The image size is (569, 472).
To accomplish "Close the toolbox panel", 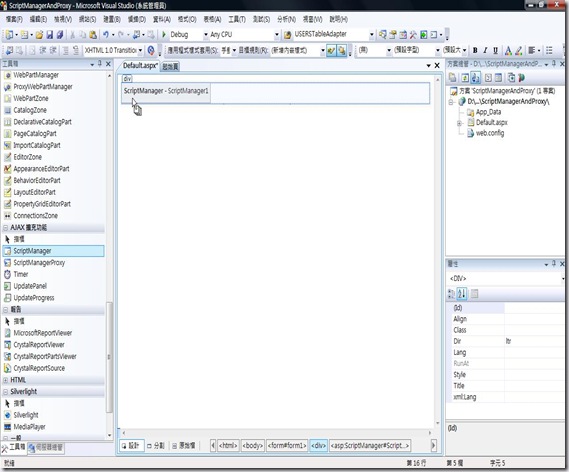I will click(108, 64).
